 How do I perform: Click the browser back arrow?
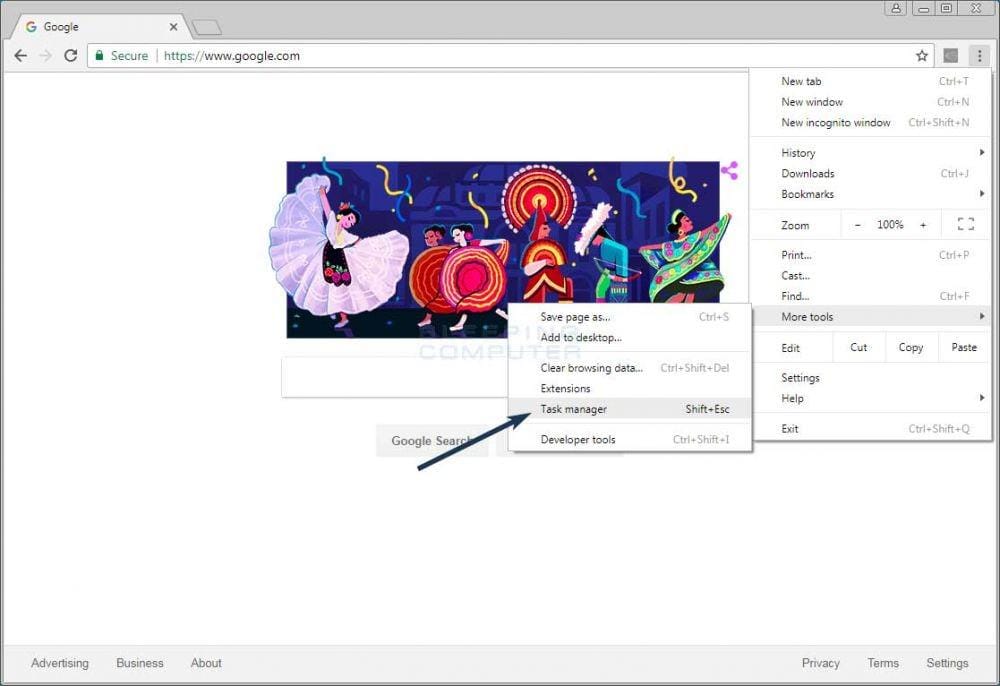tap(21, 56)
